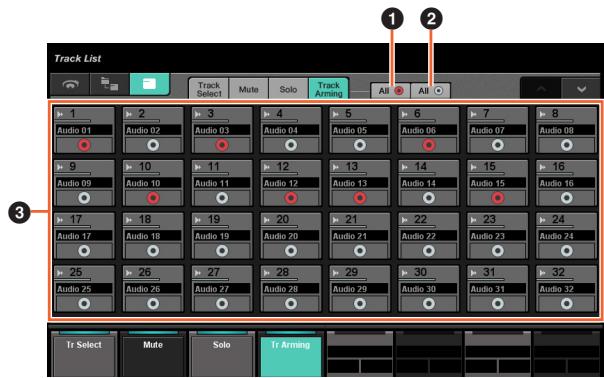The width and height of the screenshot is (604, 378).
Task: Arm all tracks with All red button
Action: (390, 91)
